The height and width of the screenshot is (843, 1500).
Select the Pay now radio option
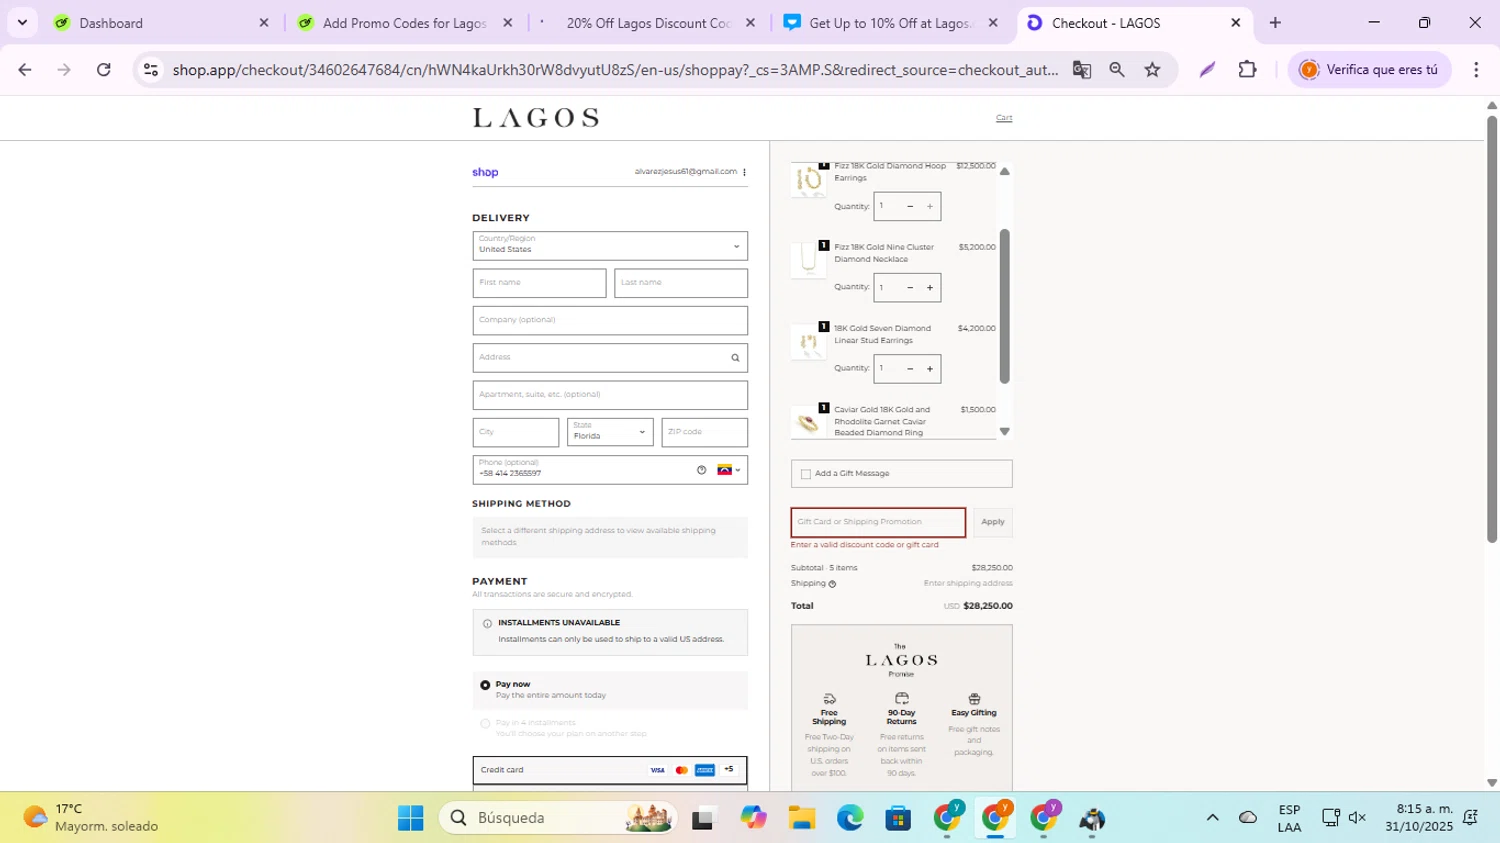[485, 685]
